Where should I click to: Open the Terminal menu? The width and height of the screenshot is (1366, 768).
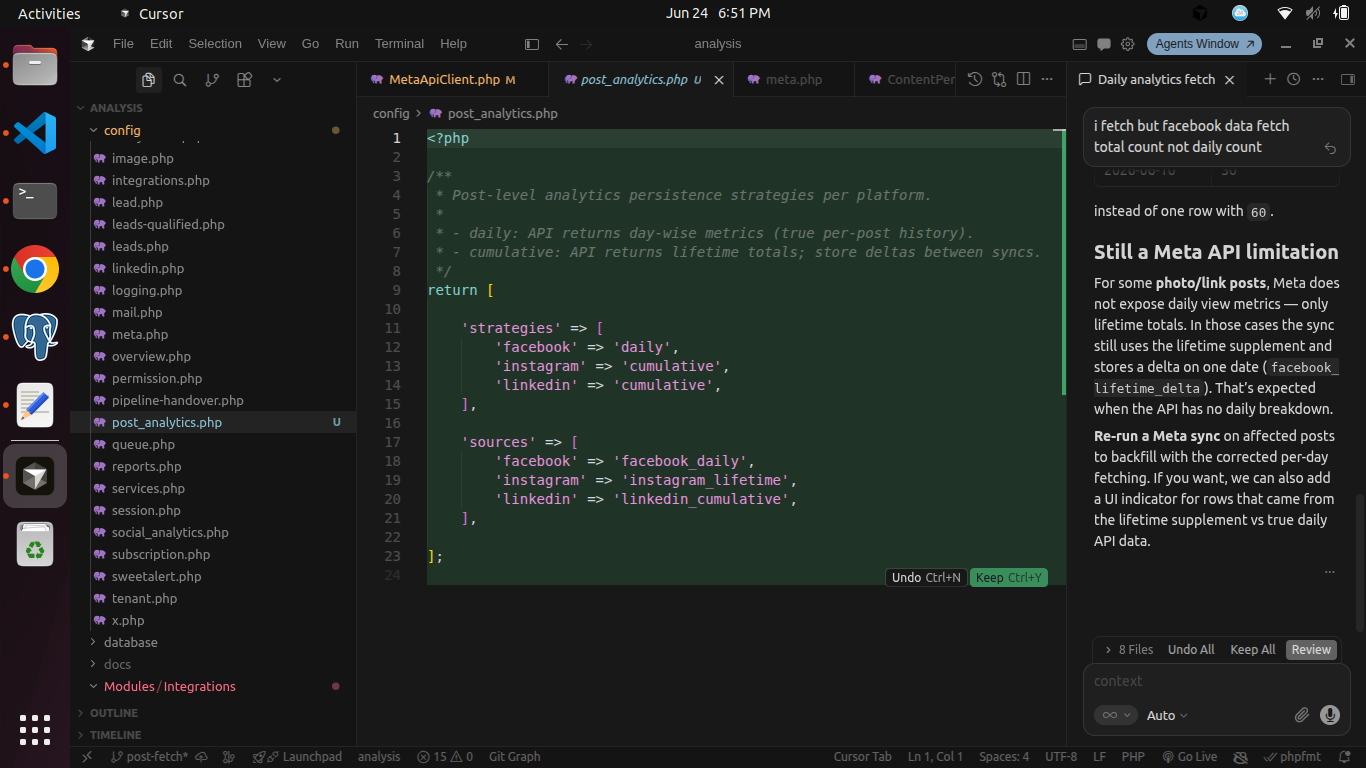(x=399, y=44)
